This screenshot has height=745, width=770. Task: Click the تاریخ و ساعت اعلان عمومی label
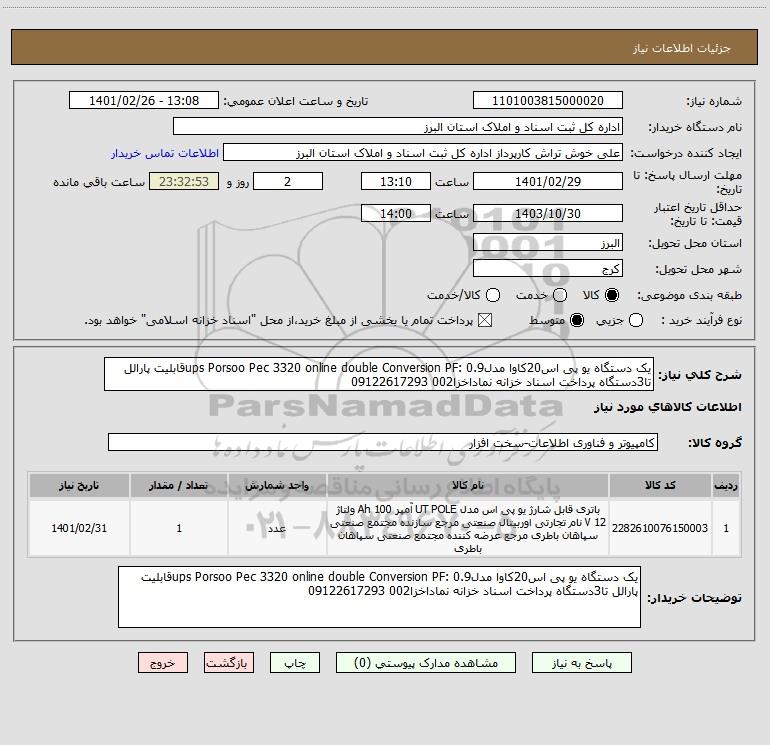296,101
